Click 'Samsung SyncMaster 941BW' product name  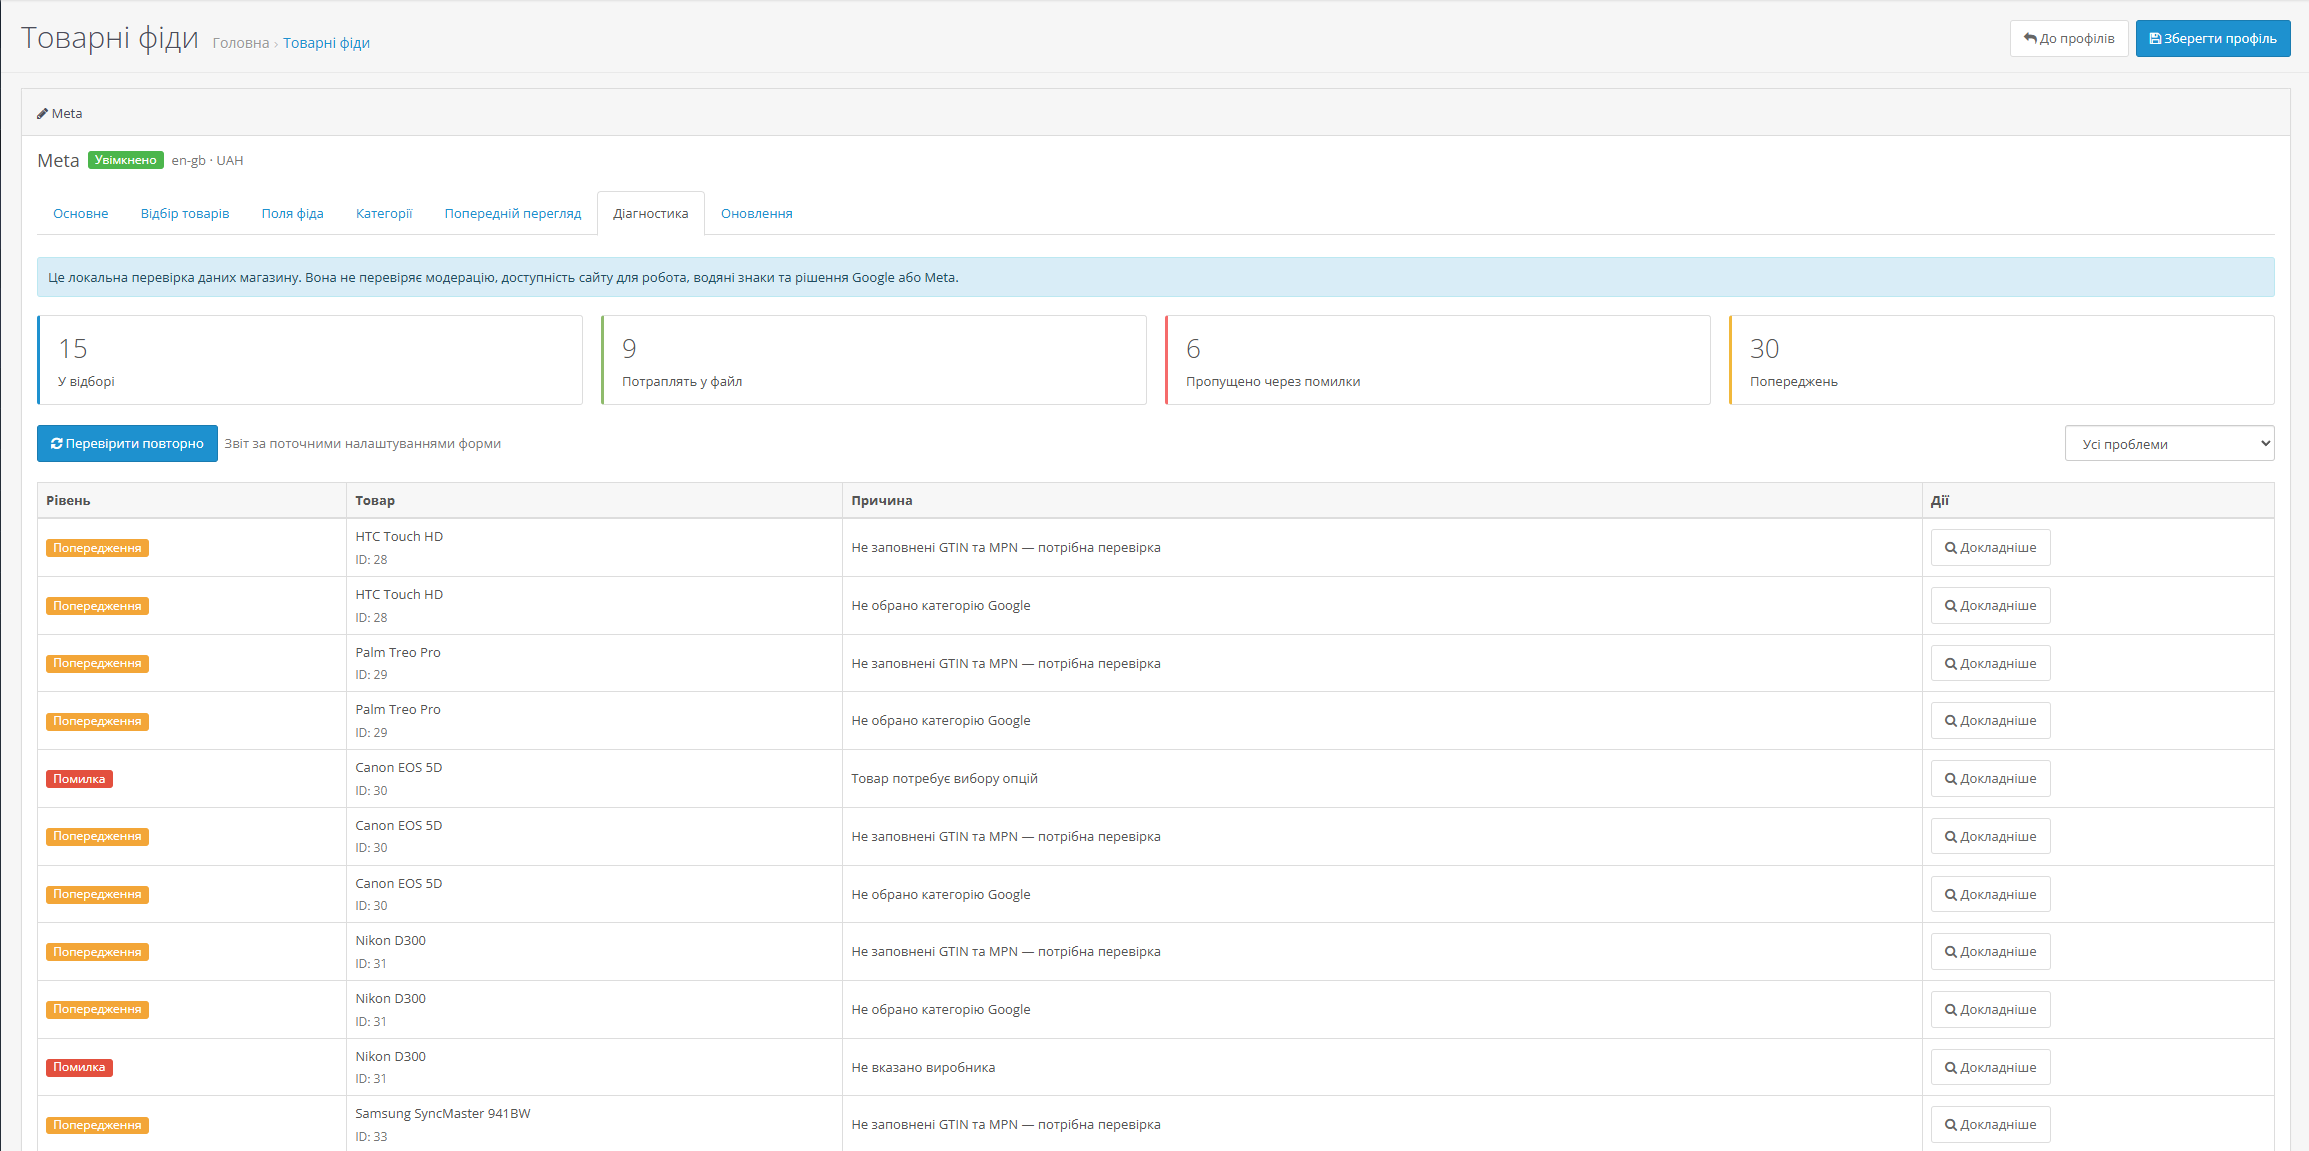(443, 1114)
